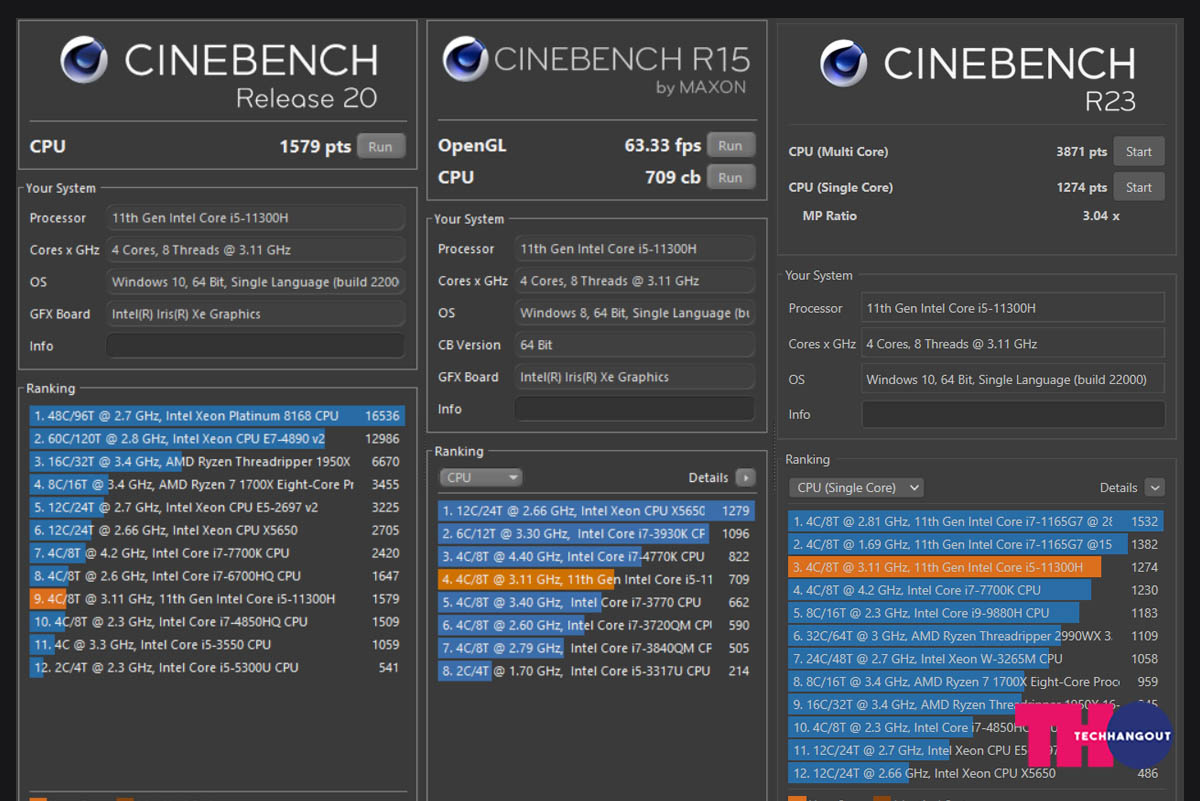
Task: Click the MP Ratio 3.04 x value
Action: 1101,216
